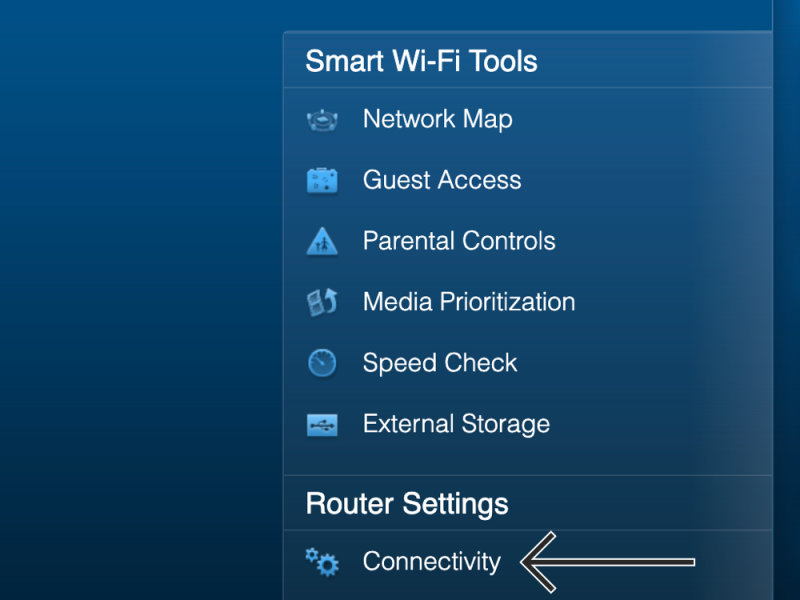This screenshot has height=600, width=800.
Task: Select the Guest Access camera icon
Action: [322, 180]
